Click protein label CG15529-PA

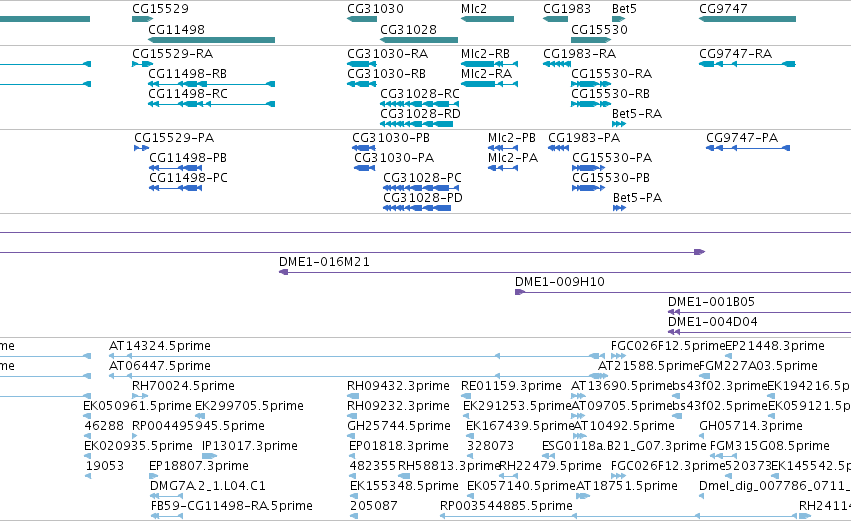[174, 138]
